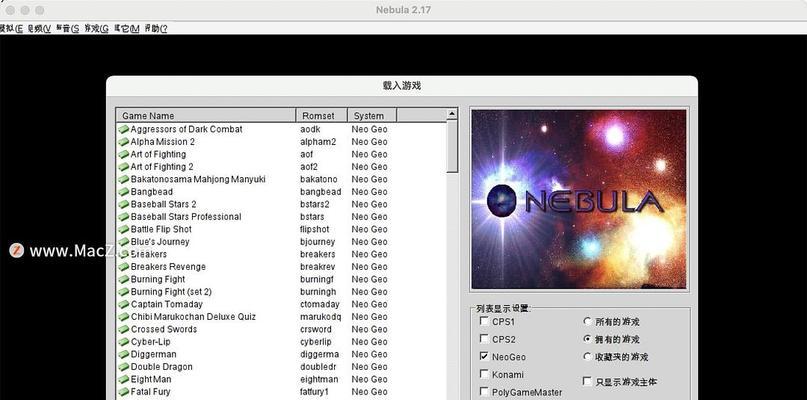Click the game list scrollbar thumb
The image size is (807, 400).
pyautogui.click(x=452, y=146)
